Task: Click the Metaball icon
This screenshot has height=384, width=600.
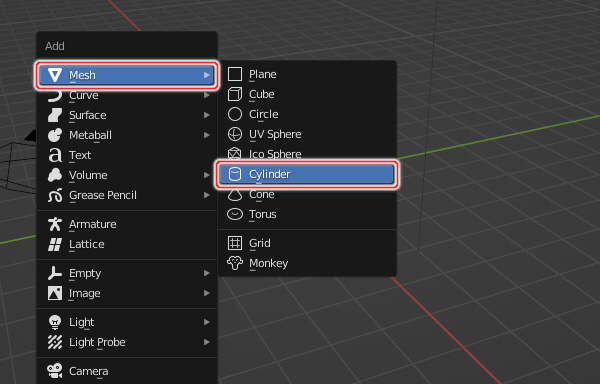Action: (55, 135)
